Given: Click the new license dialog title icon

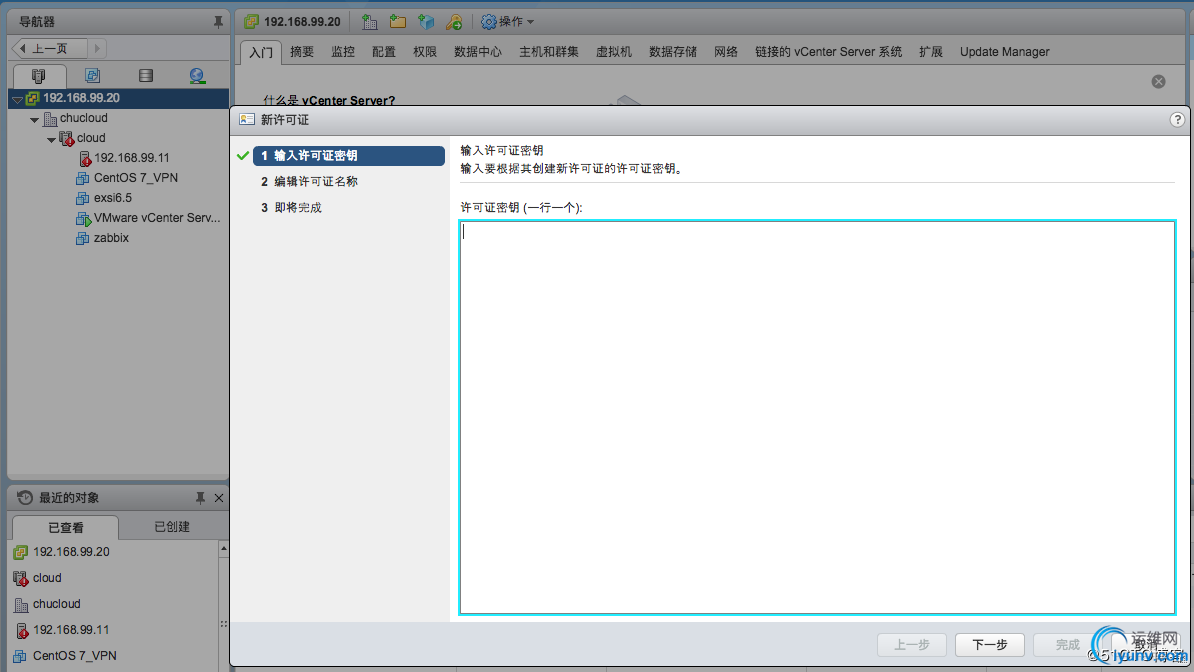Looking at the screenshot, I should (247, 120).
